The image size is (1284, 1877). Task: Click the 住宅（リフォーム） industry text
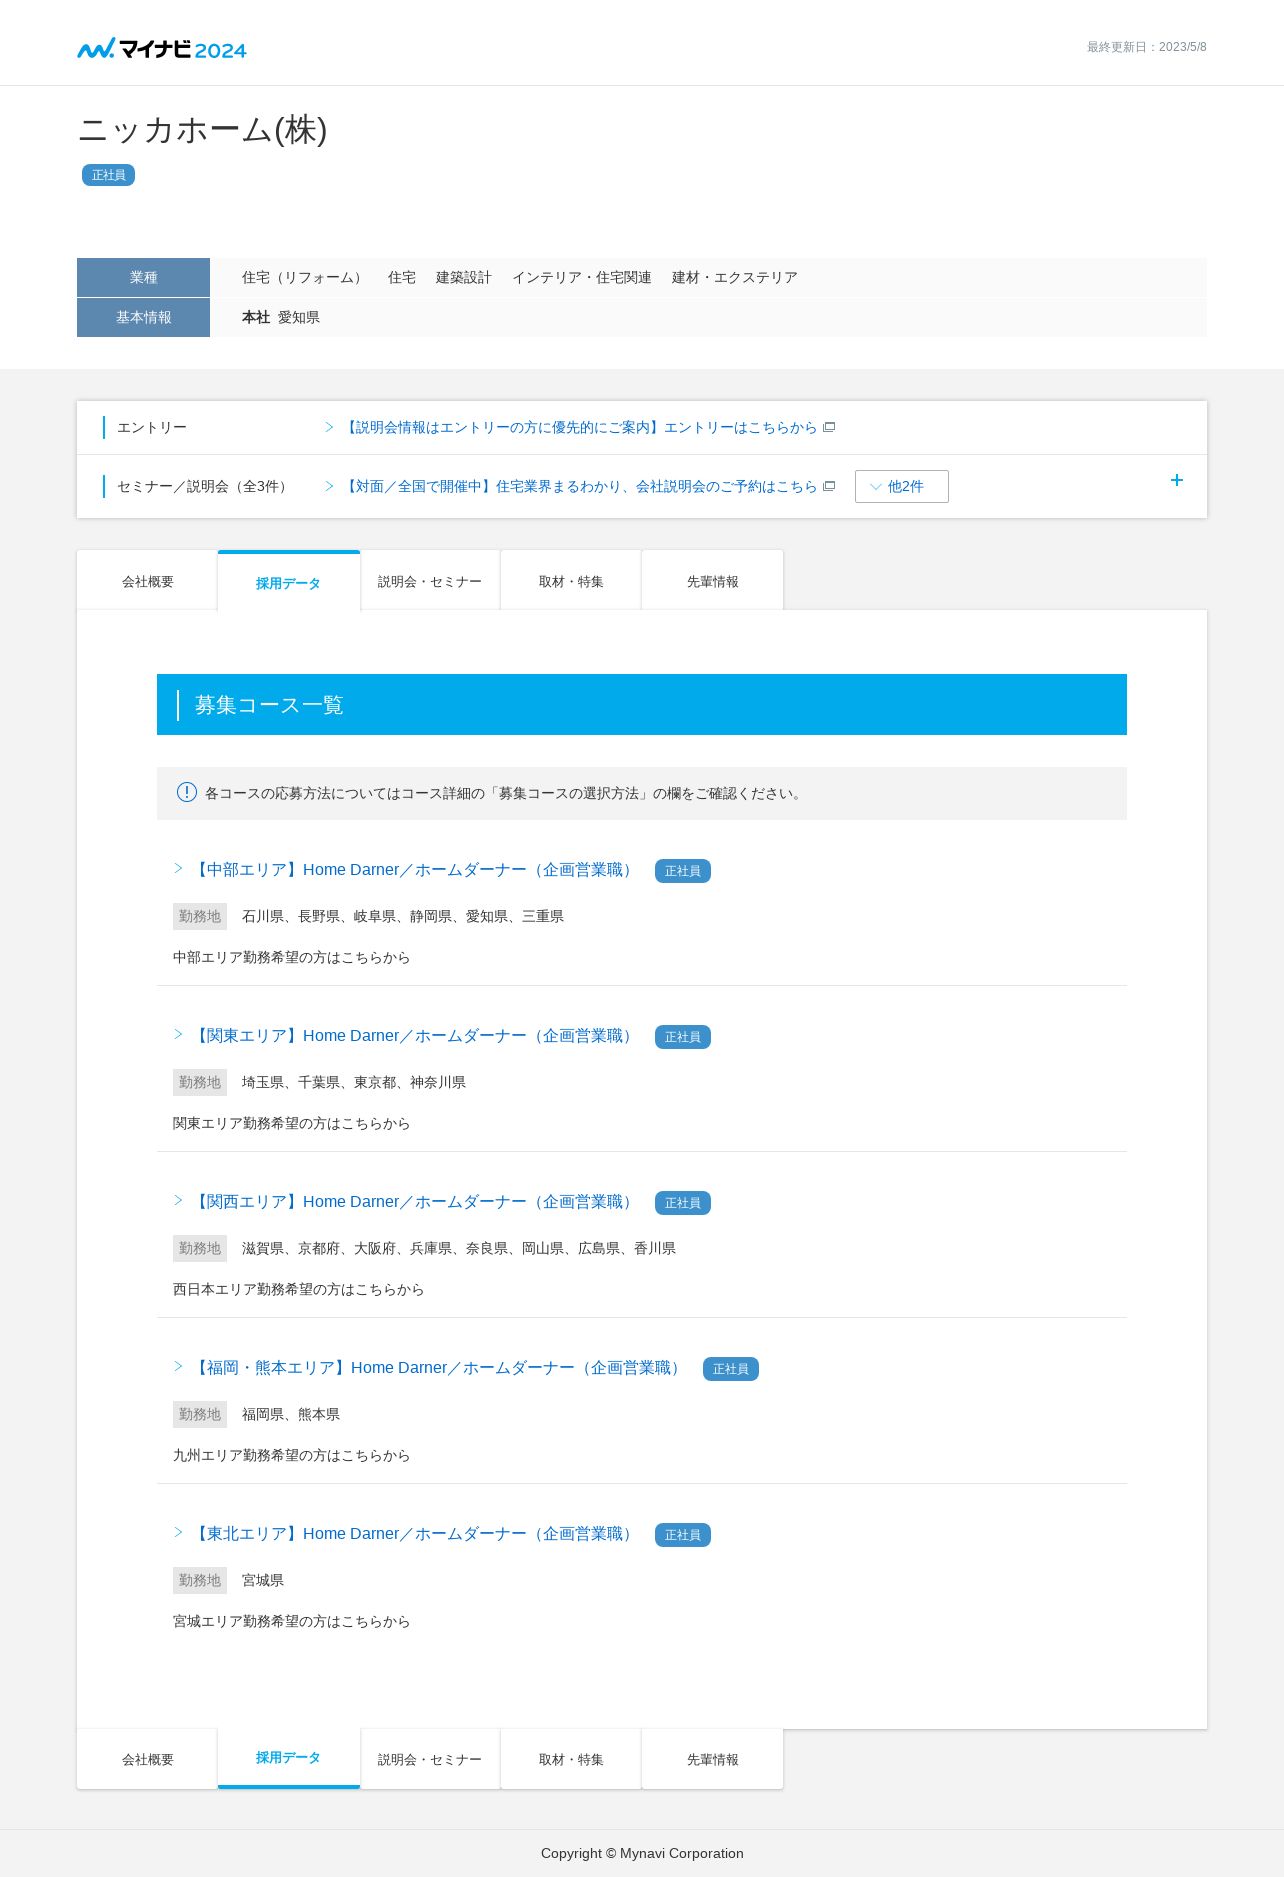(x=305, y=277)
